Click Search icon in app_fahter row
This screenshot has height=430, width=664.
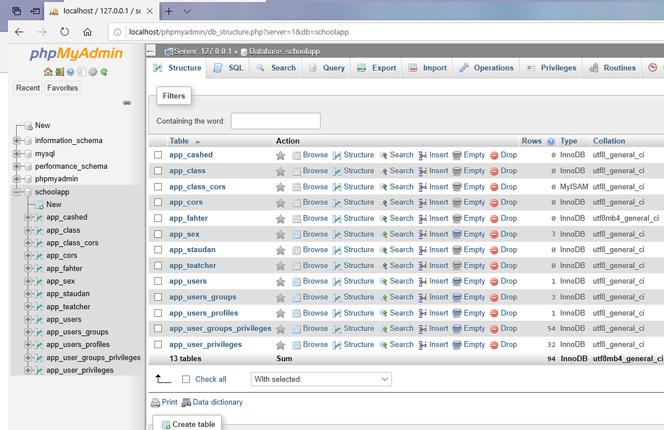click(x=383, y=219)
